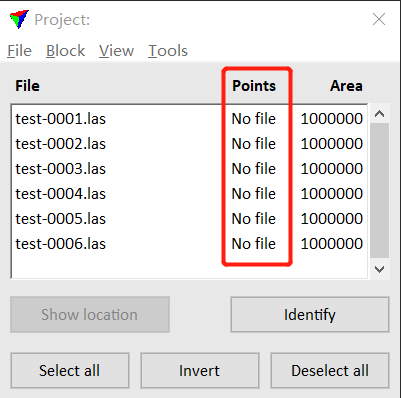Image resolution: width=401 pixels, height=398 pixels.
Task: Open the View menu
Action: [116, 51]
